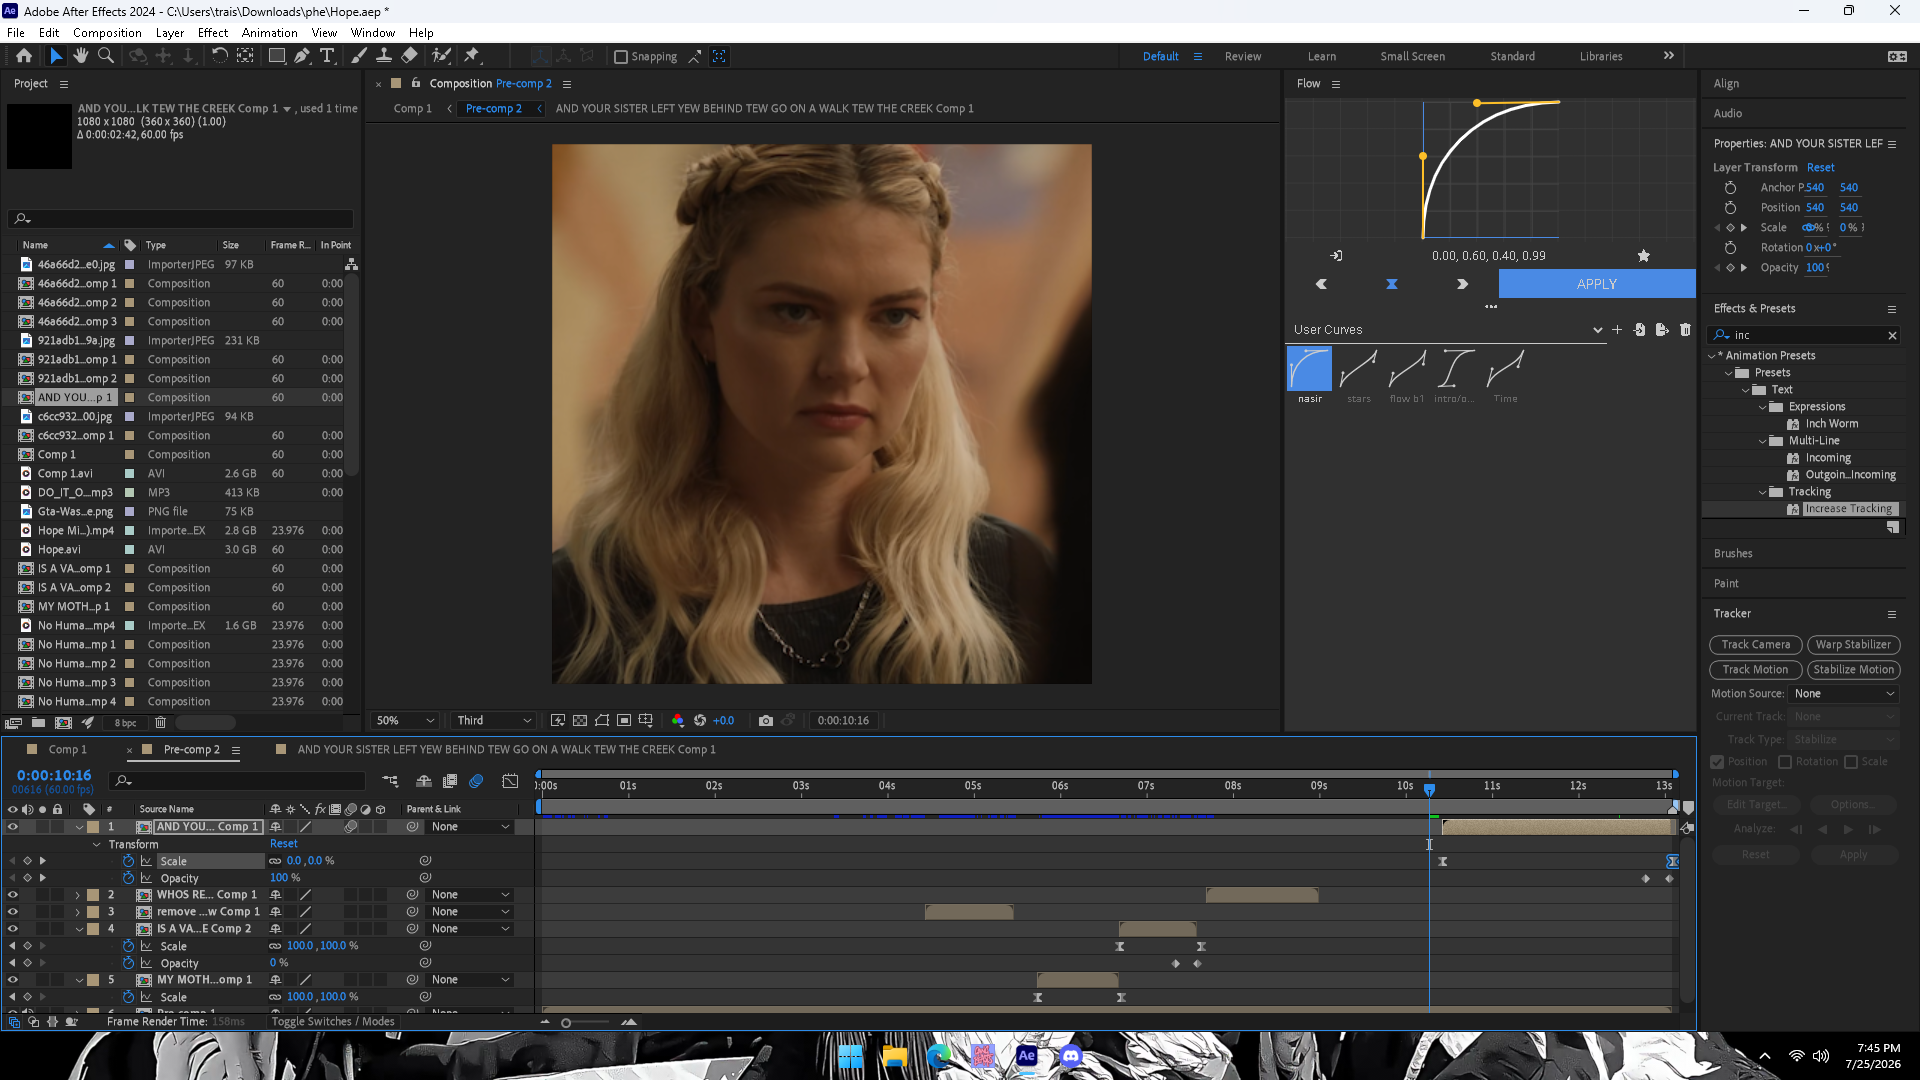Select the Pen tool
Image resolution: width=1920 pixels, height=1080 pixels.
tap(302, 56)
